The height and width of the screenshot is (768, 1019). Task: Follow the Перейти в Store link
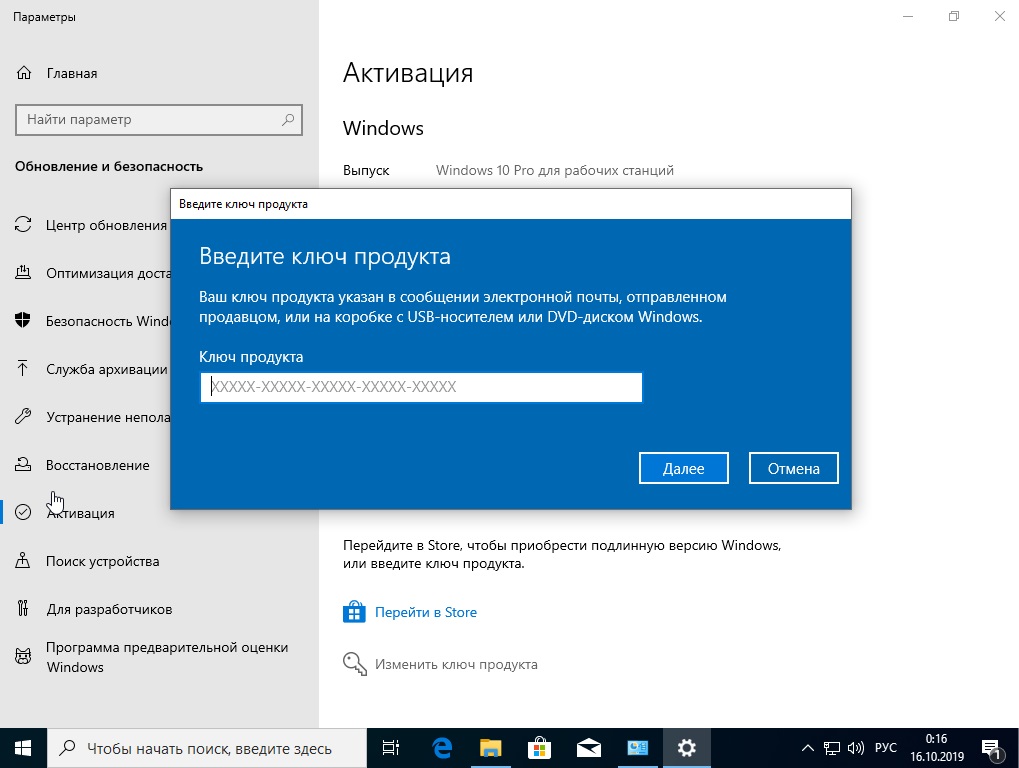426,612
